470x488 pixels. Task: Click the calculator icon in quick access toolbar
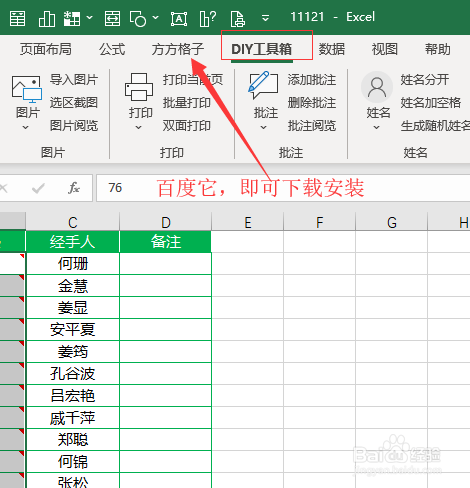click(x=17, y=18)
